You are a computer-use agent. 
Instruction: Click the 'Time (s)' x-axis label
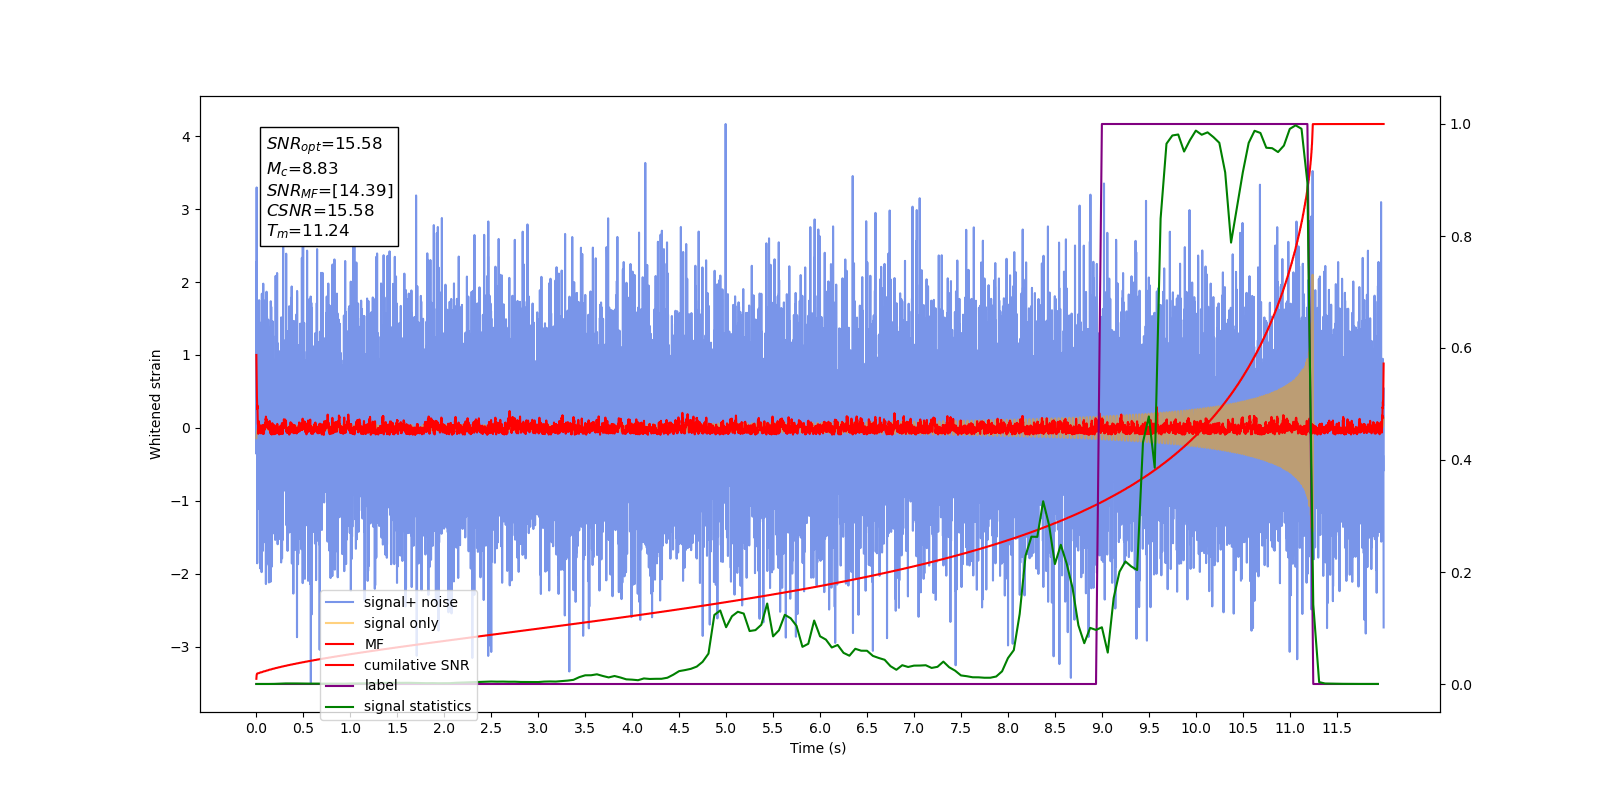coord(818,748)
